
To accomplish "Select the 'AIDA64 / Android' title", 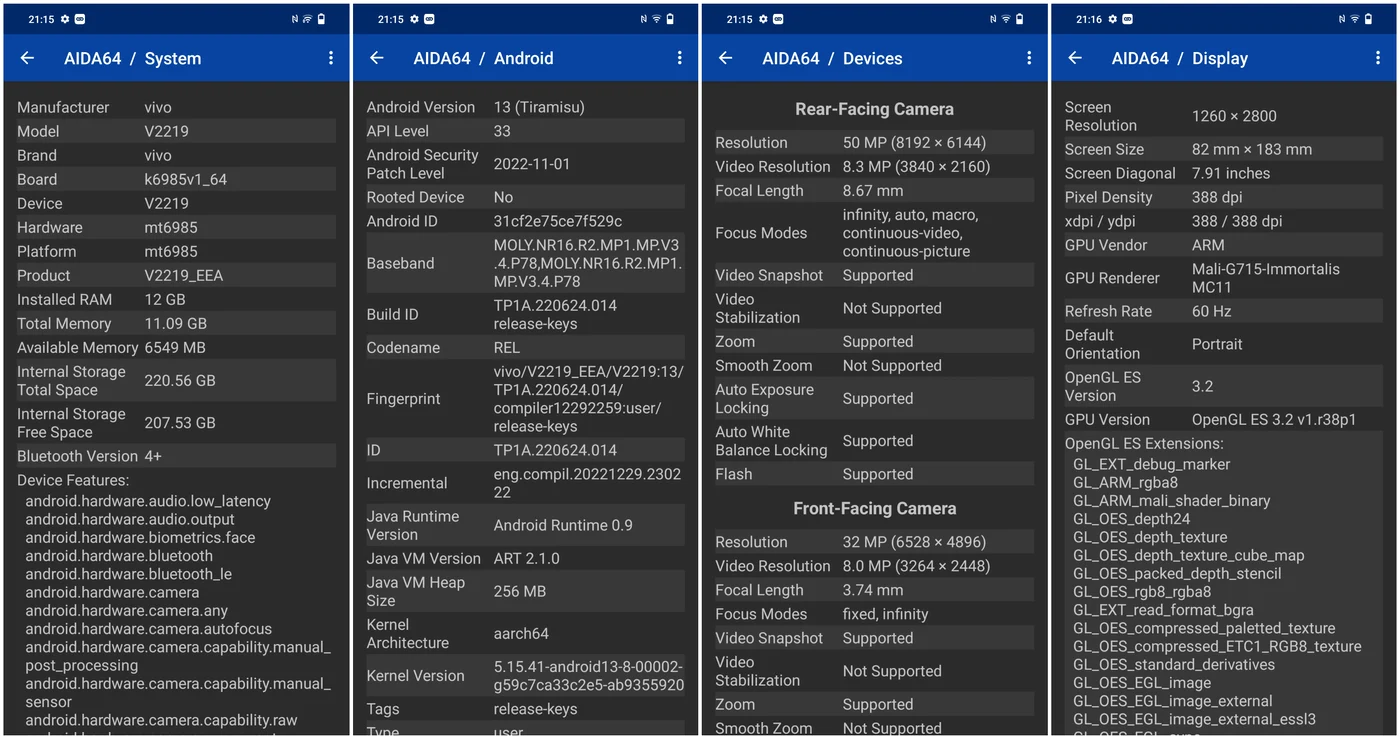I will [x=483, y=58].
